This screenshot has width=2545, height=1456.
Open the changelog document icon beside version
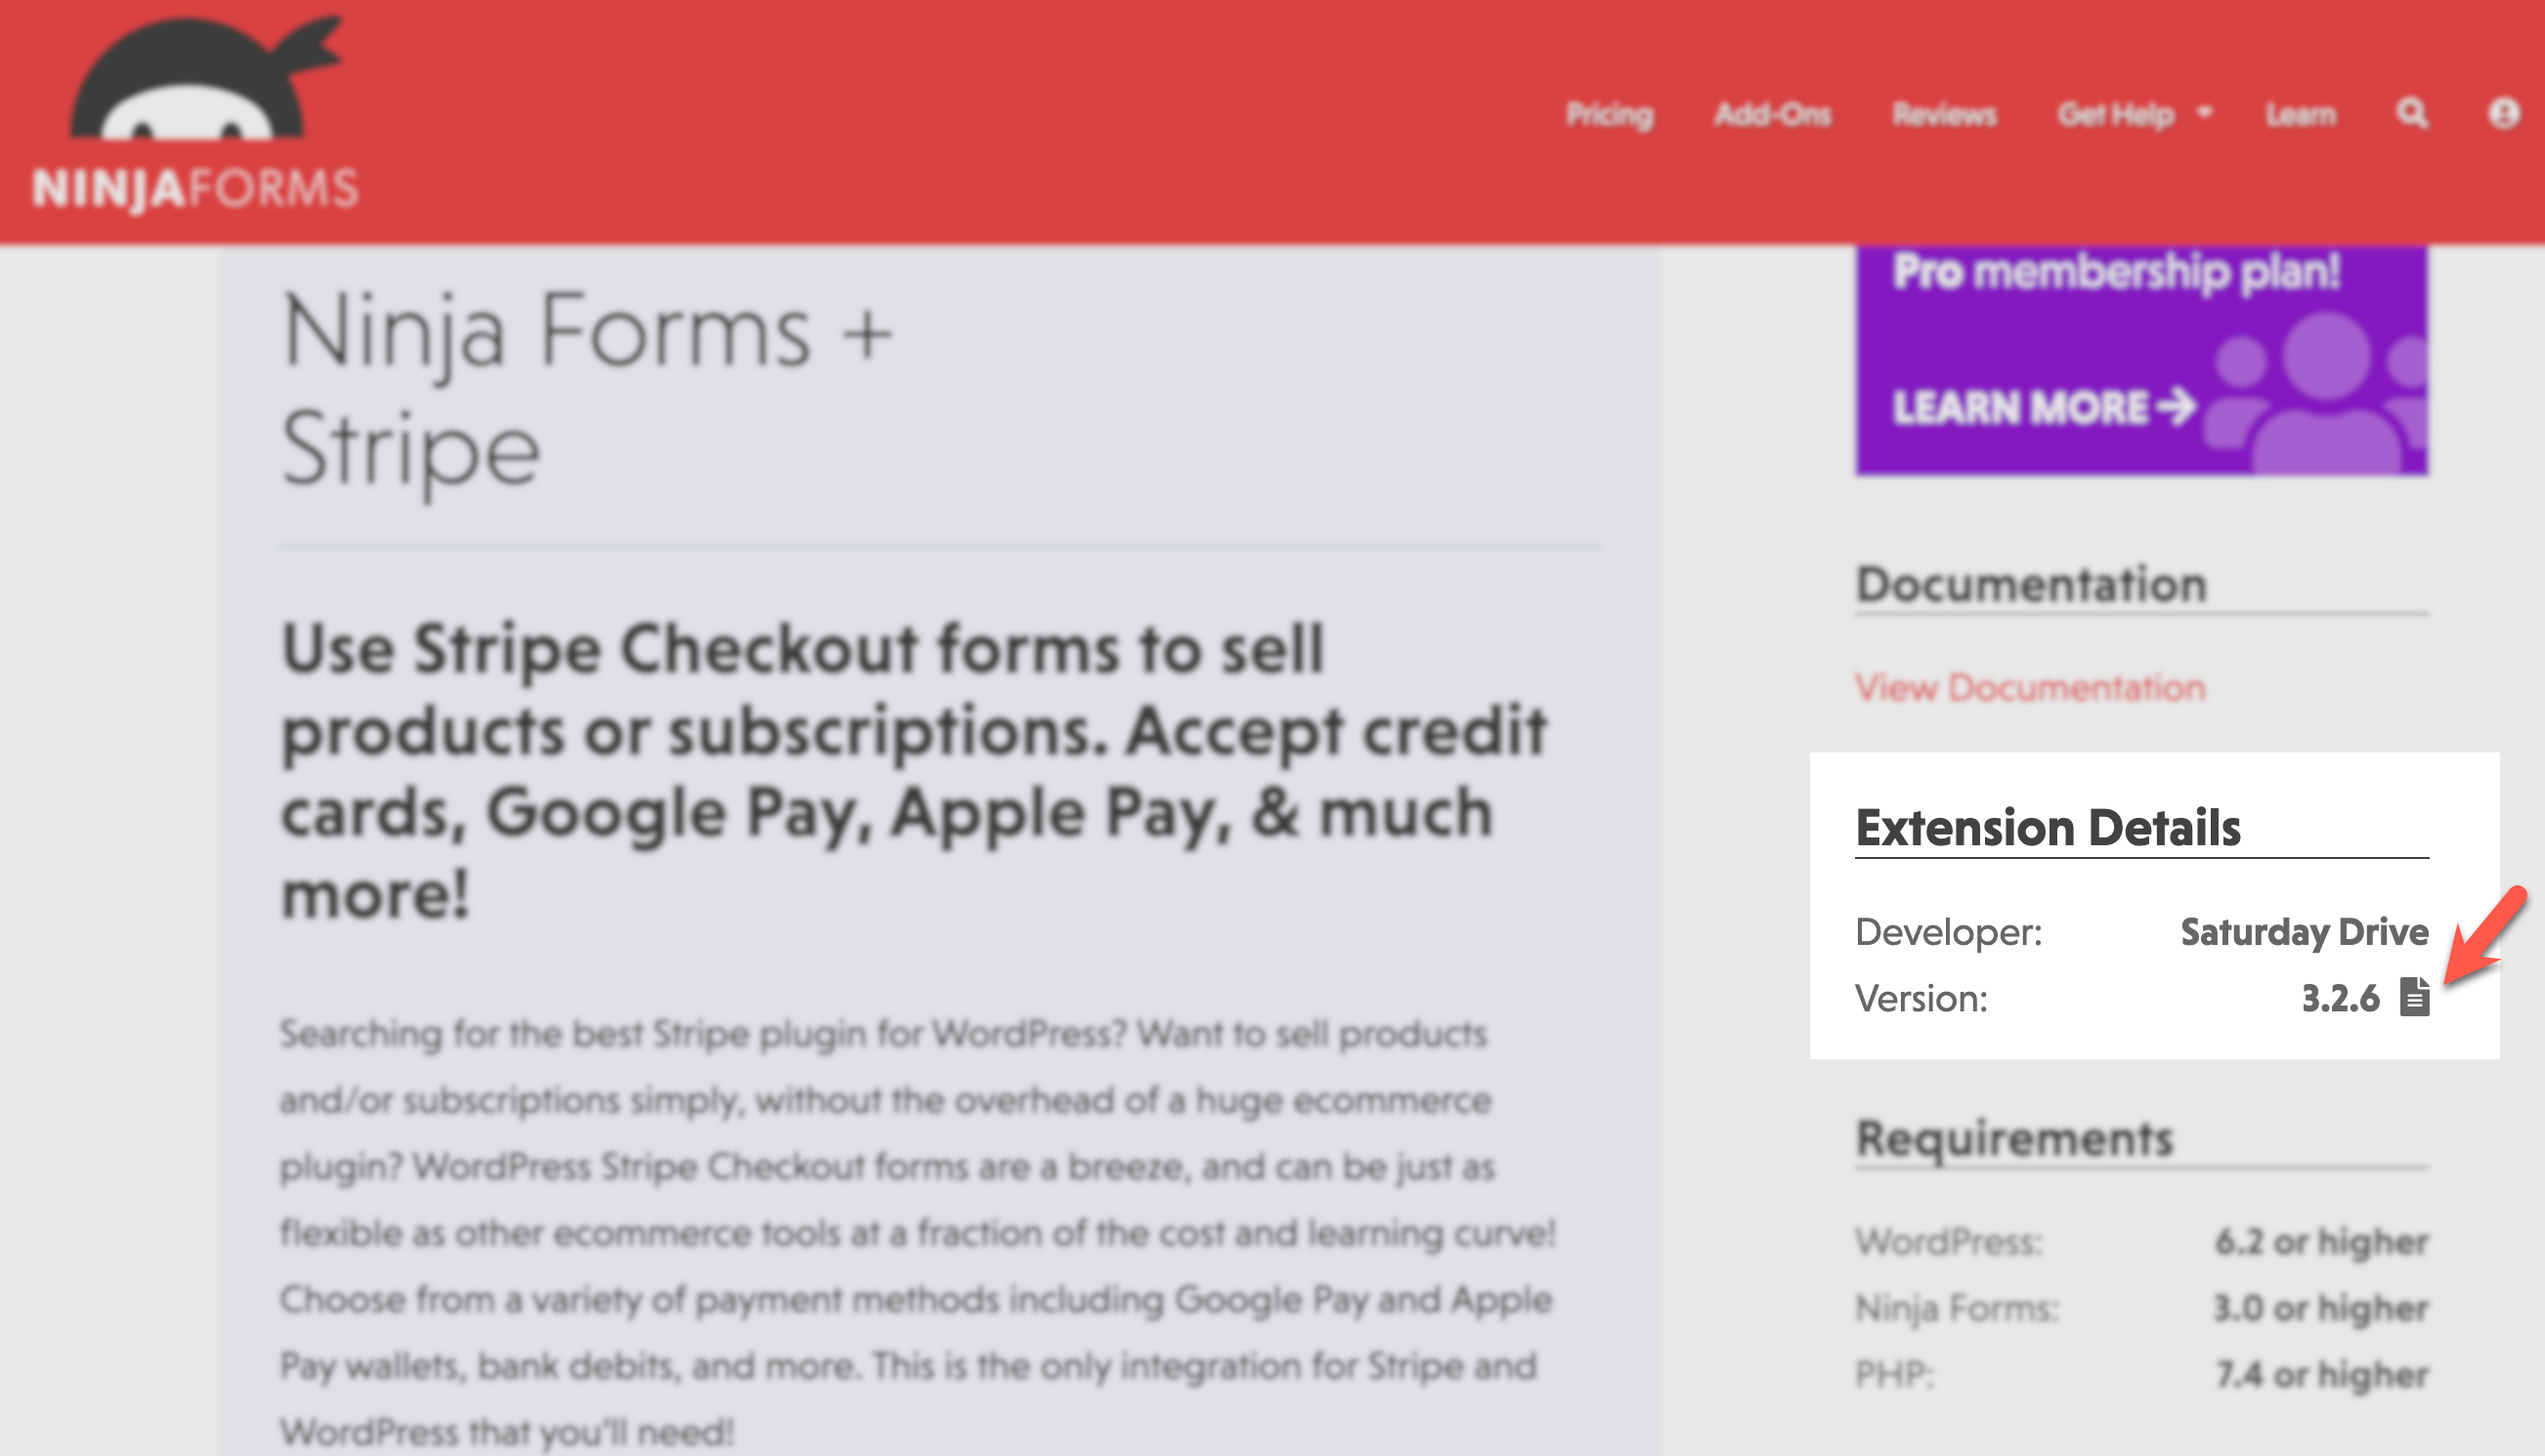coord(2415,998)
